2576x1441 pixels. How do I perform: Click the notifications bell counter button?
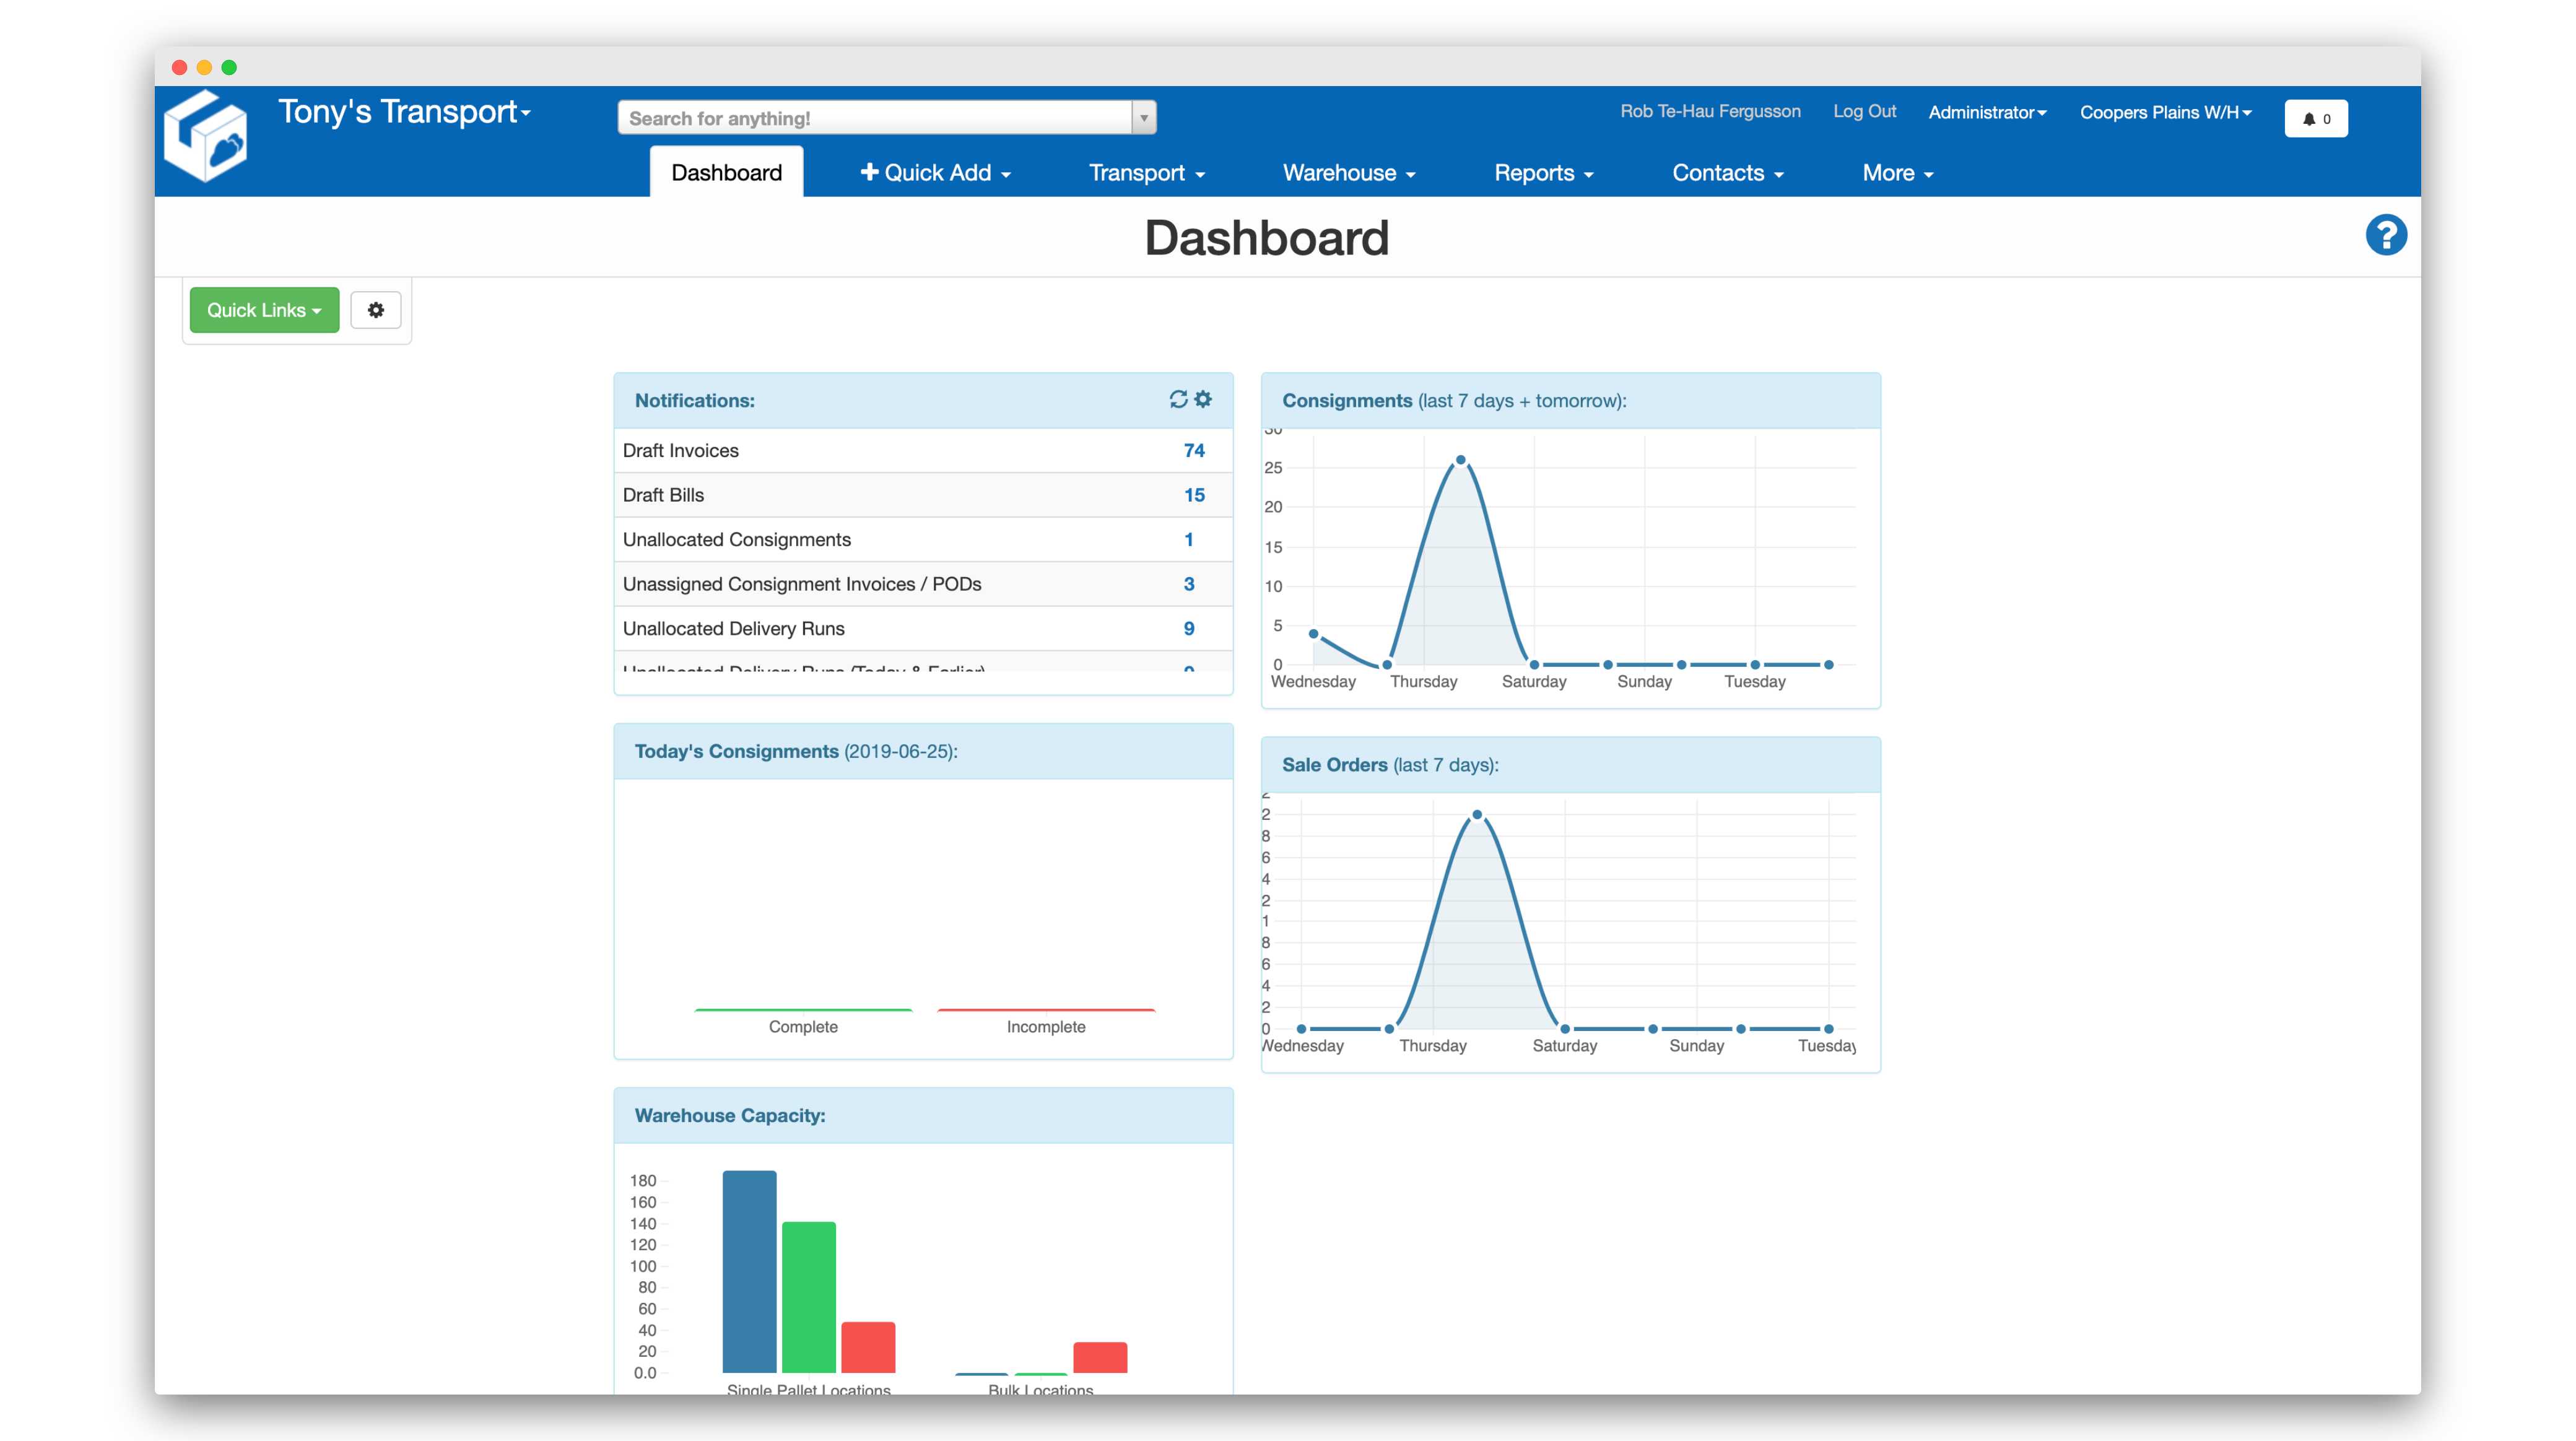(x=2315, y=118)
